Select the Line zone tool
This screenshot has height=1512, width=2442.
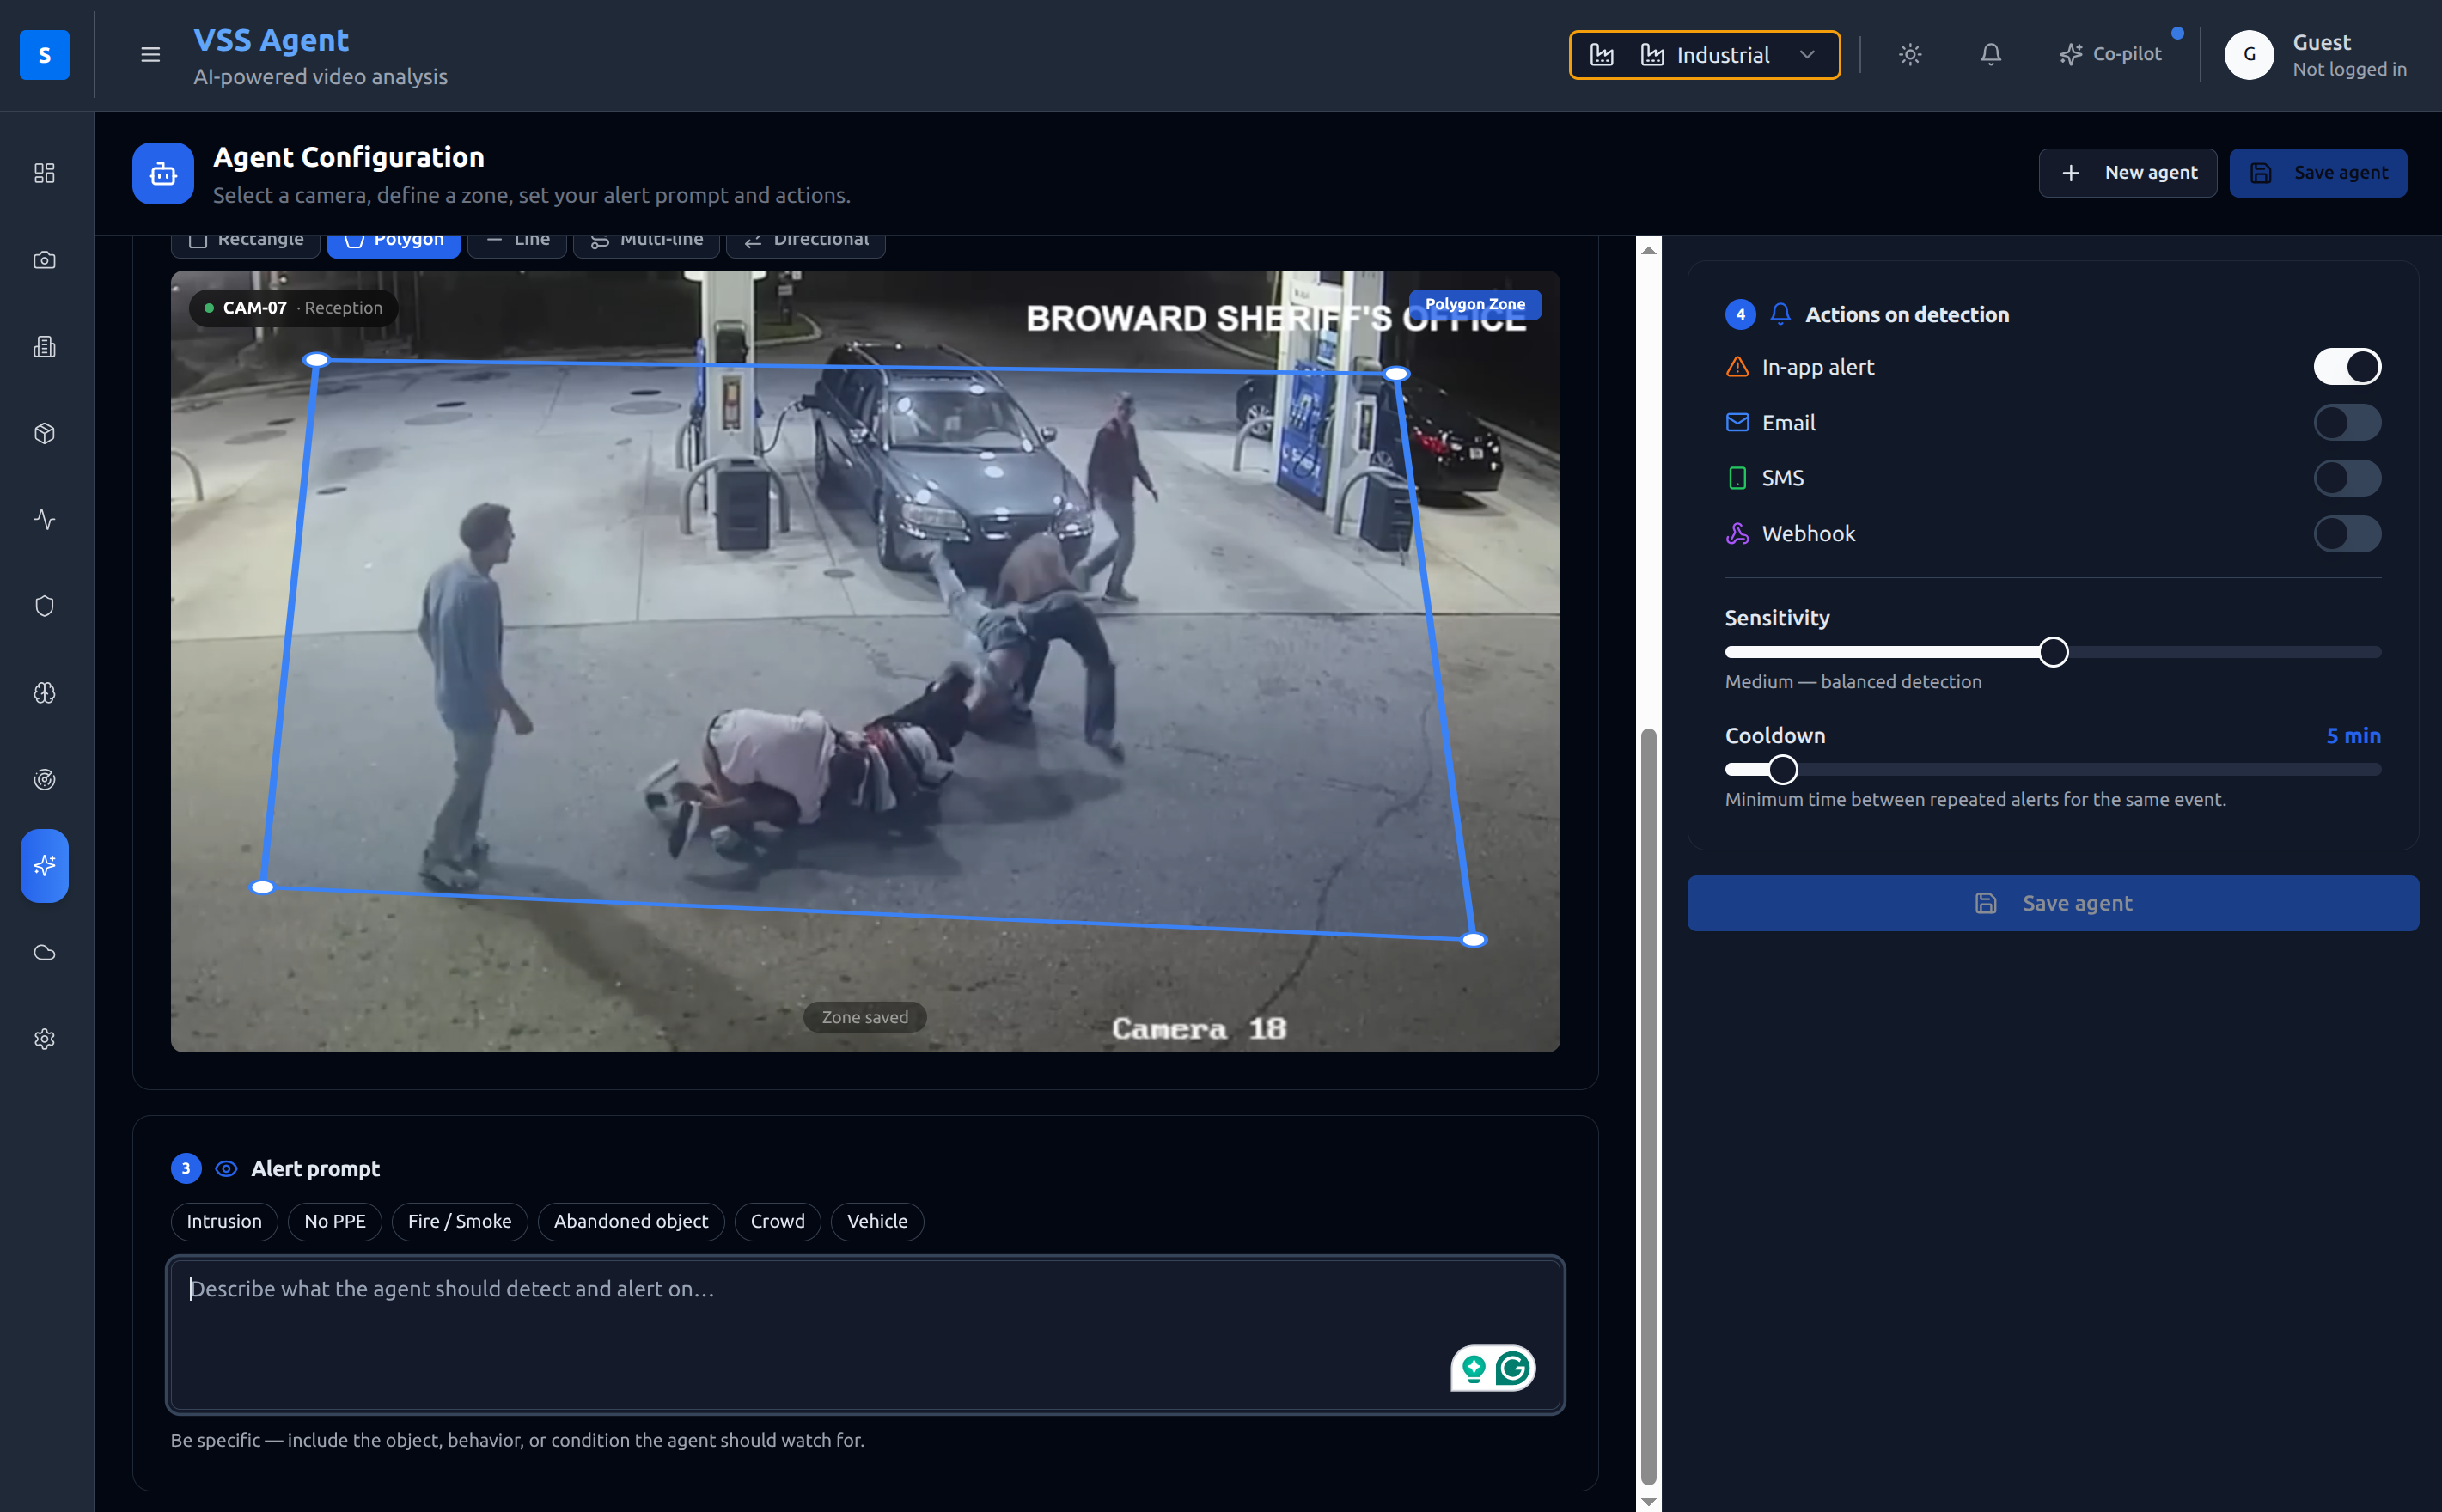pos(517,245)
